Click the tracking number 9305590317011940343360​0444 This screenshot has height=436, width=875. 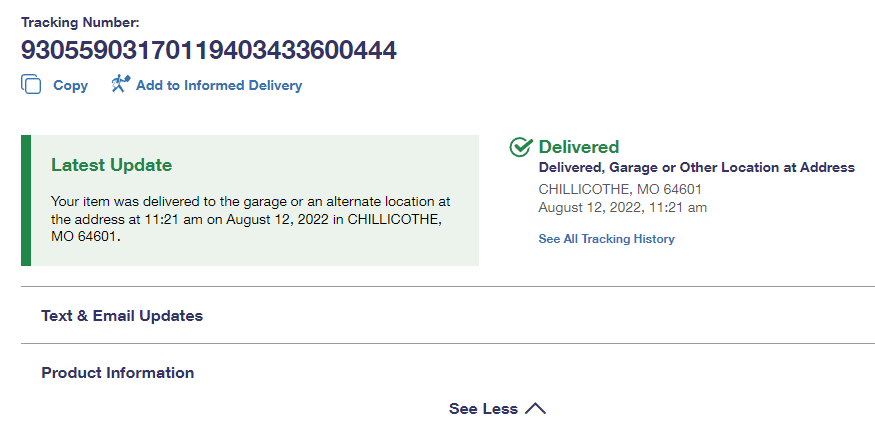[x=209, y=50]
